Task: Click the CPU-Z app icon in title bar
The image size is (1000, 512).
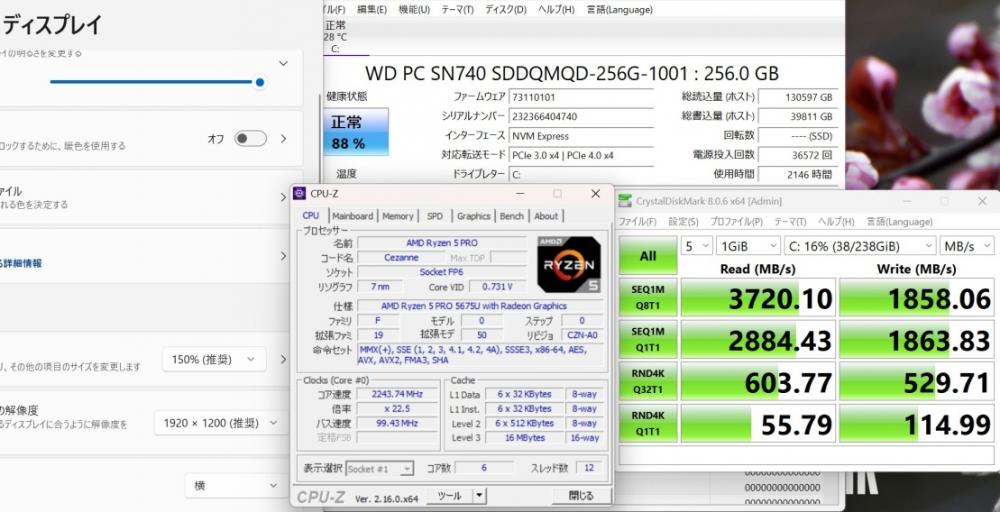Action: (299, 193)
